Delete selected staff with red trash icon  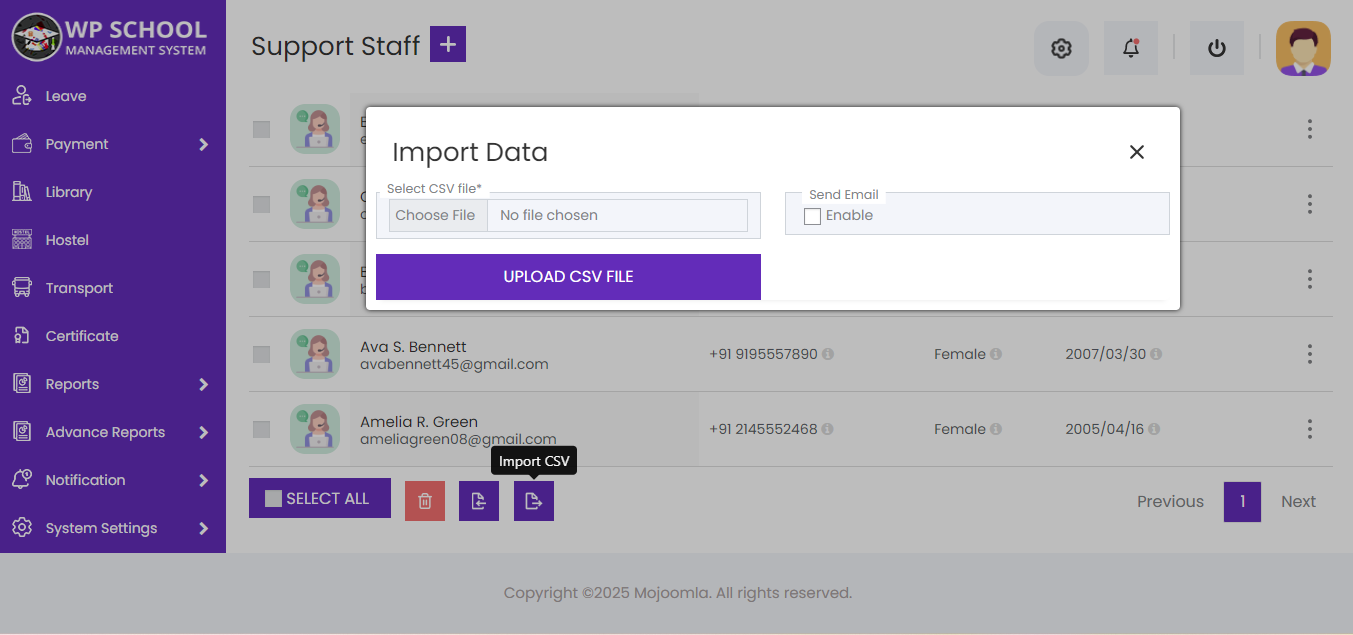425,501
